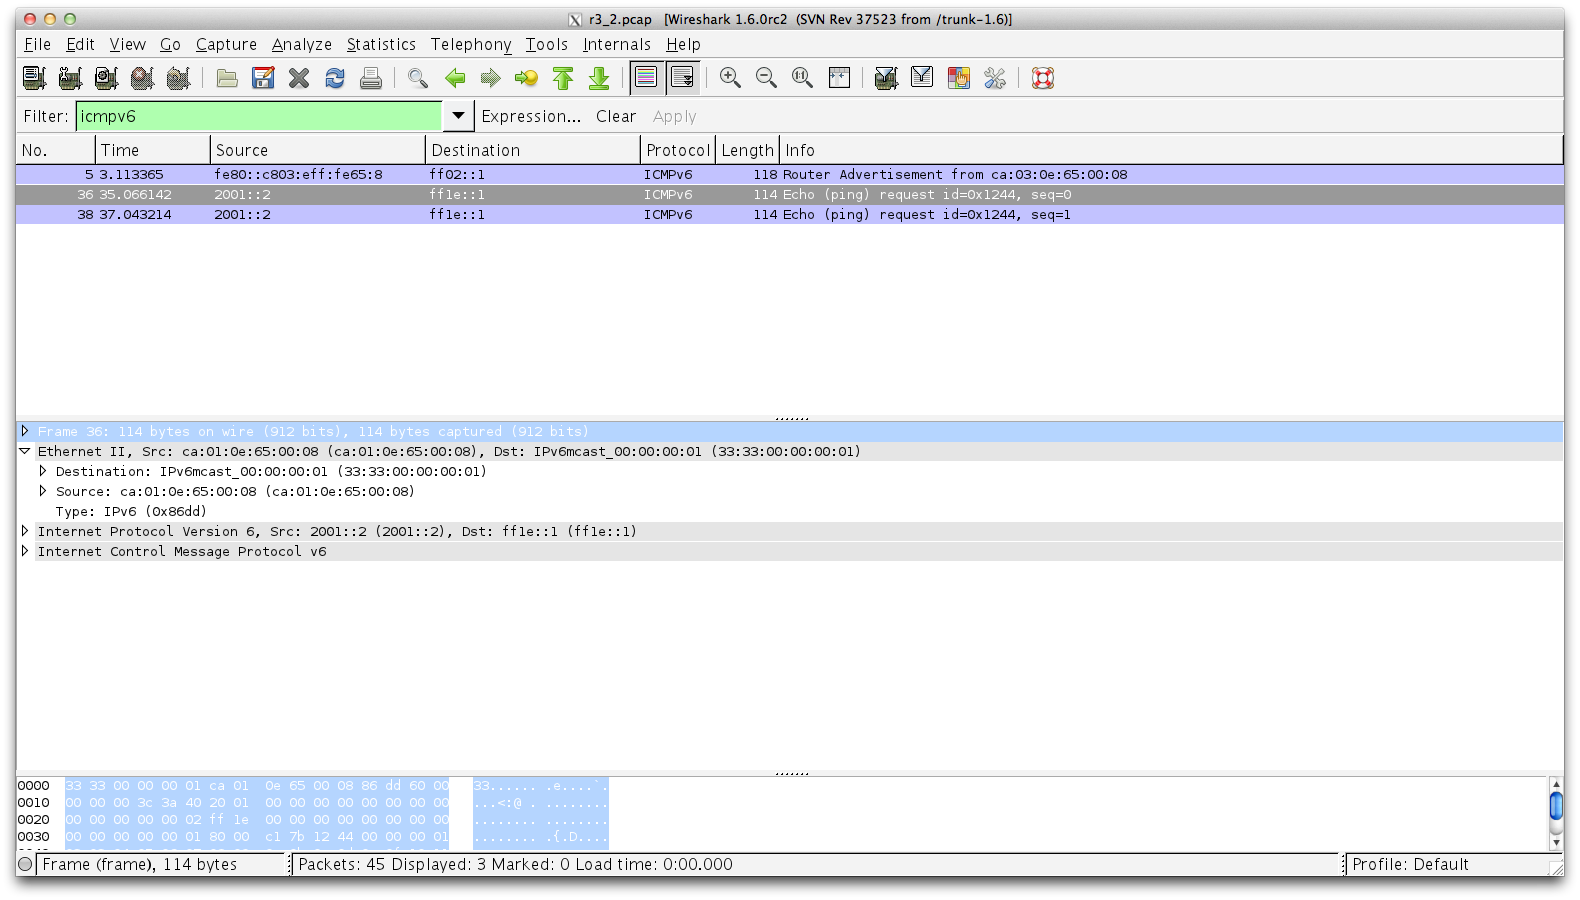Open the View menu

(x=127, y=44)
